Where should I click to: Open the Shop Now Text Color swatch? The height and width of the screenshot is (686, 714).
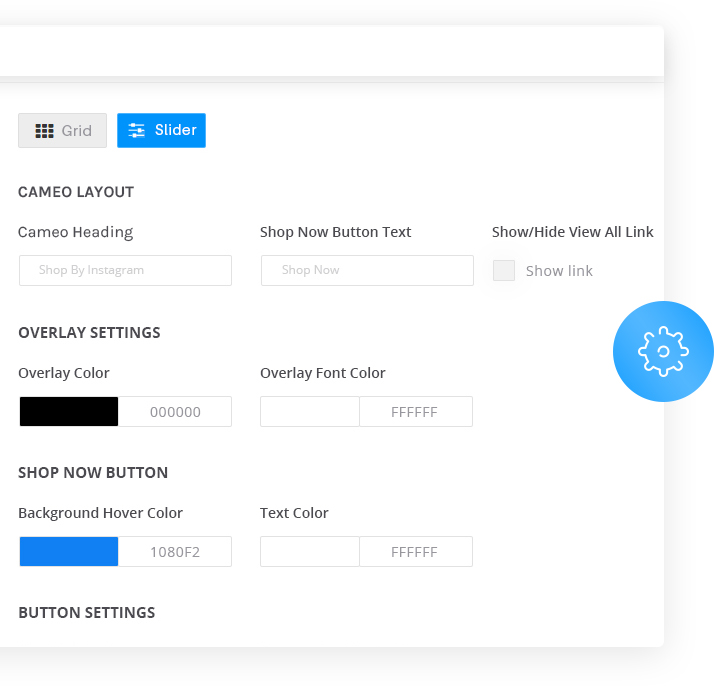[x=310, y=552]
